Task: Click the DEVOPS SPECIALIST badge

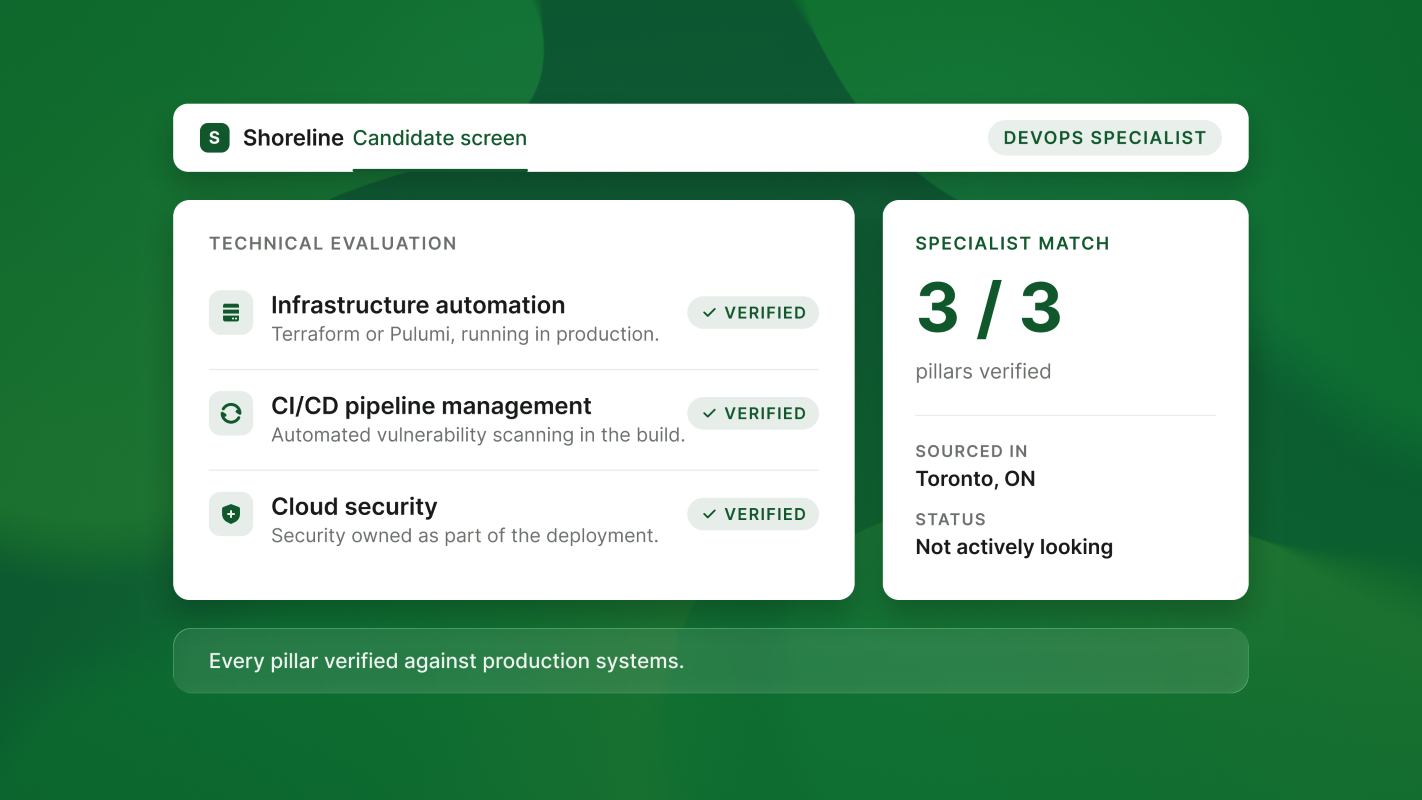Action: click(x=1105, y=138)
